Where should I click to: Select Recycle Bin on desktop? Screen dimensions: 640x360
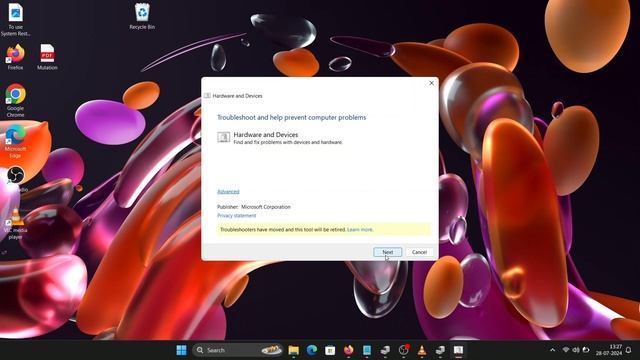(142, 16)
